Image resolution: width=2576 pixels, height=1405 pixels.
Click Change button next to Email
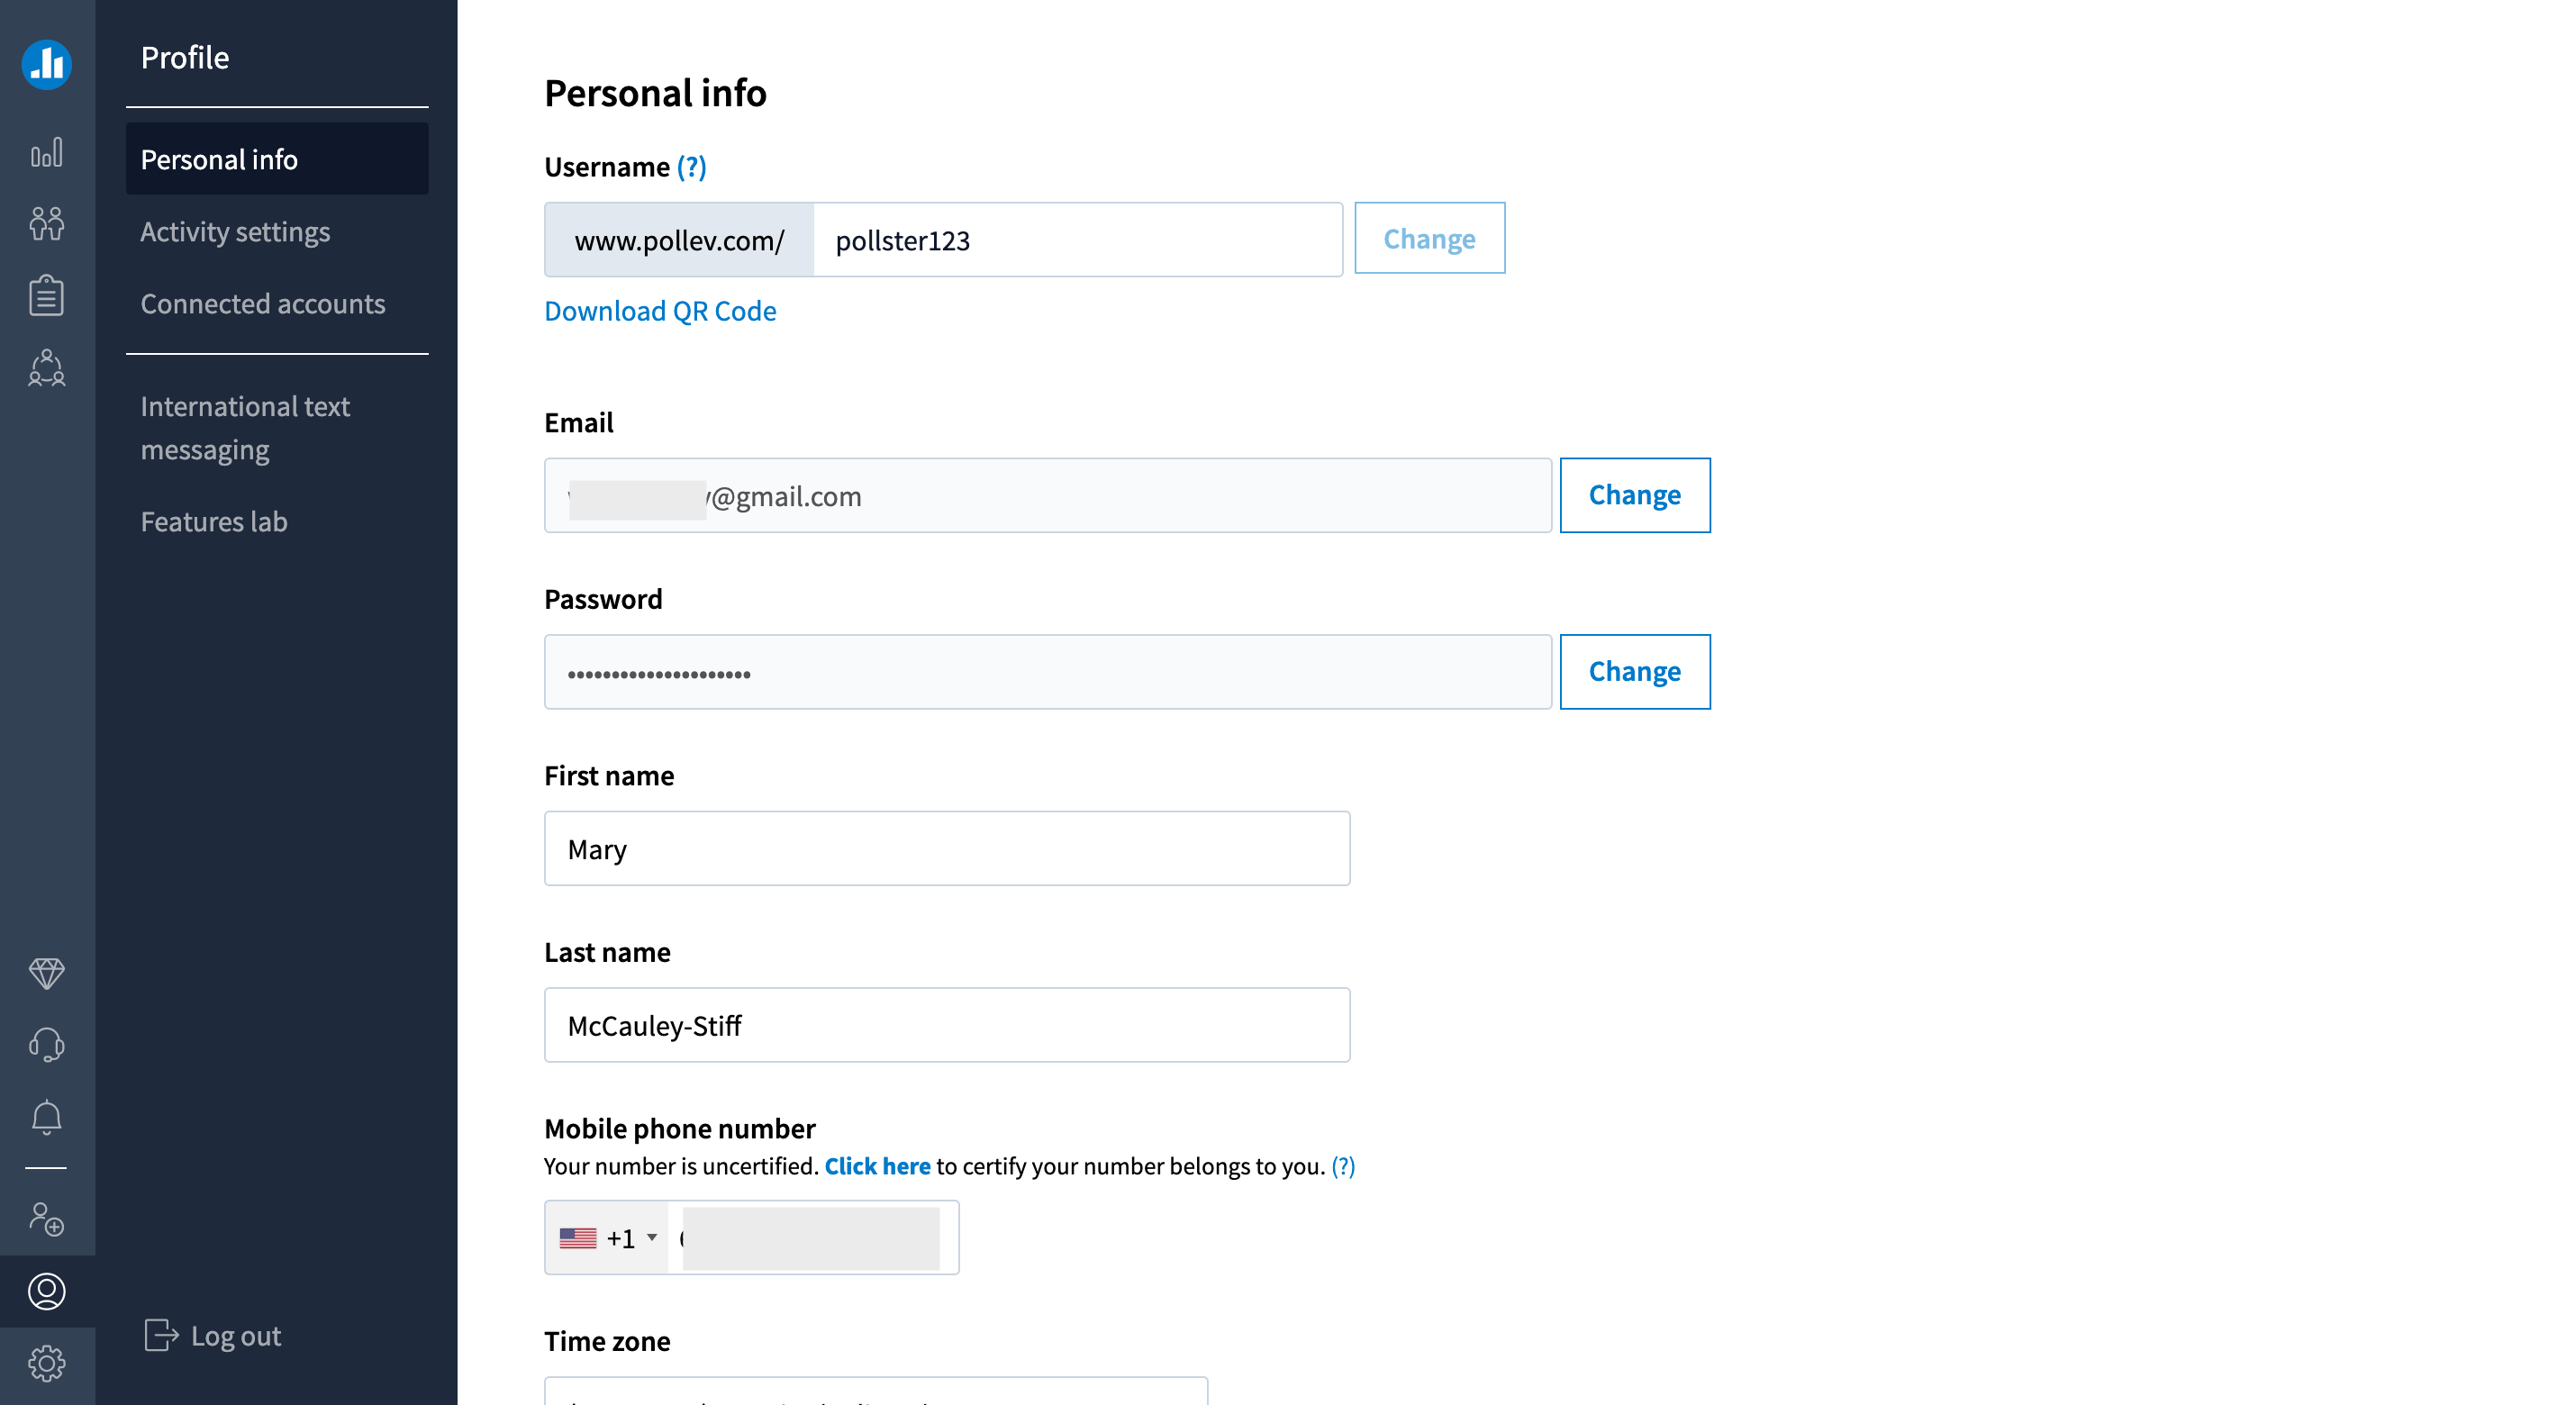pos(1635,495)
